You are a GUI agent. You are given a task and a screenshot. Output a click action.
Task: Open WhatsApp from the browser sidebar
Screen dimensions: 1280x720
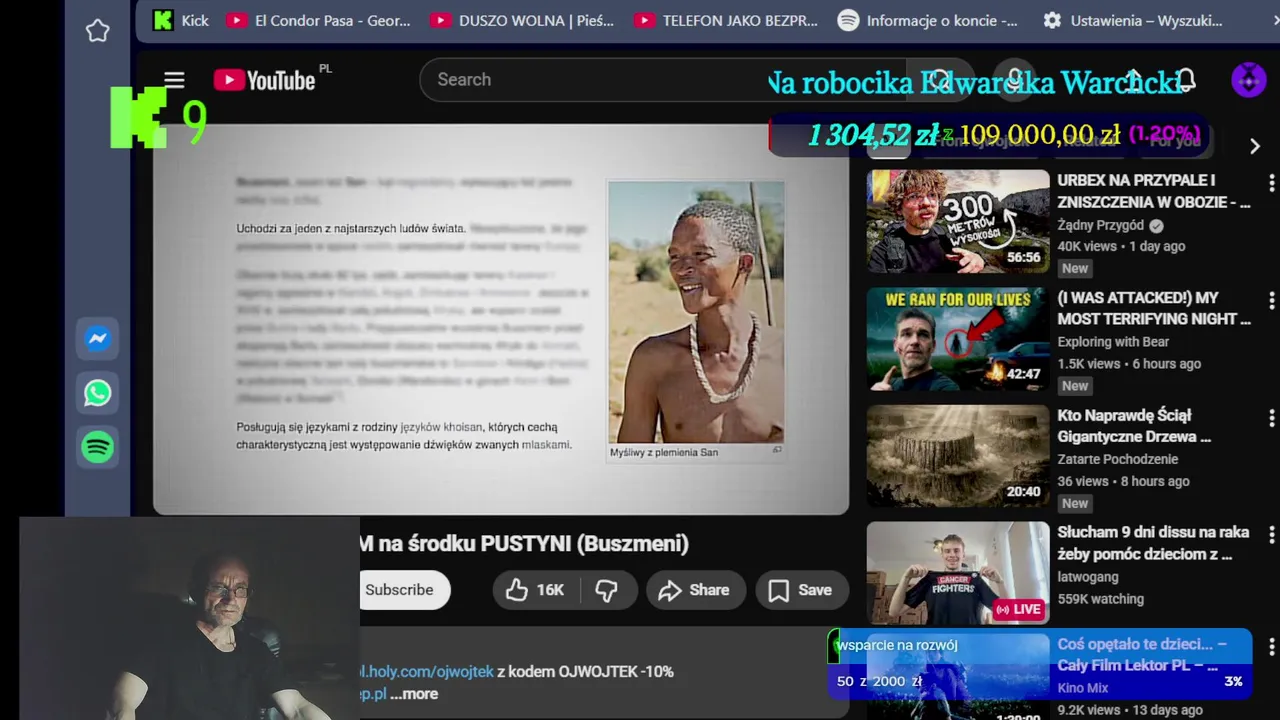click(x=97, y=393)
